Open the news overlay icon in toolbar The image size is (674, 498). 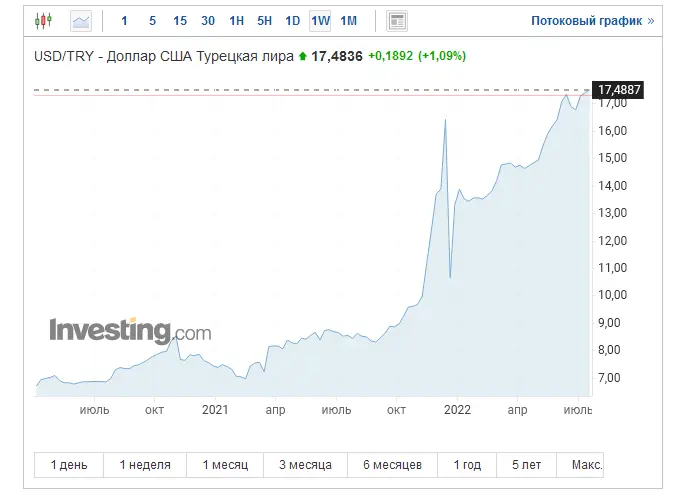(x=397, y=21)
